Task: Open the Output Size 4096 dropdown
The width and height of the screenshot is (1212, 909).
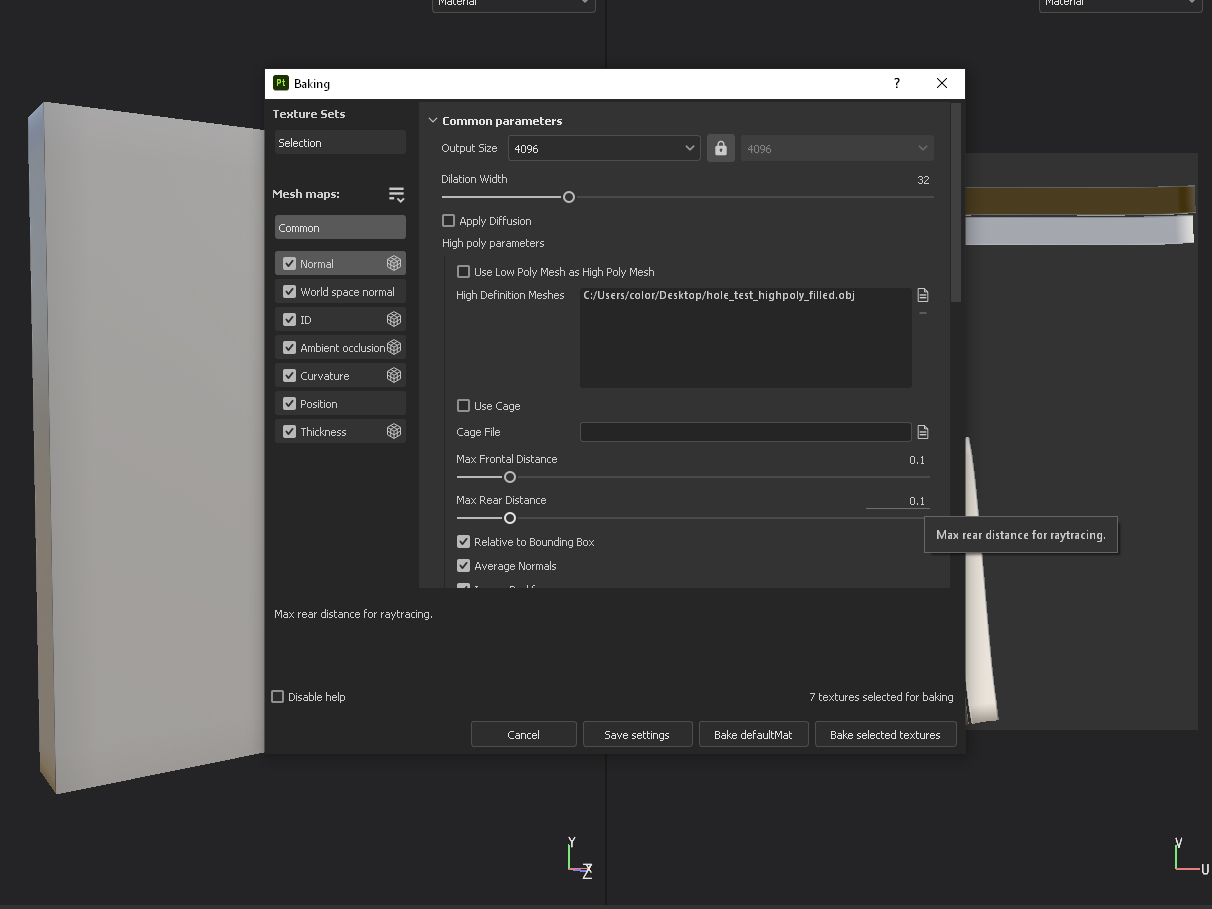Action: [603, 148]
